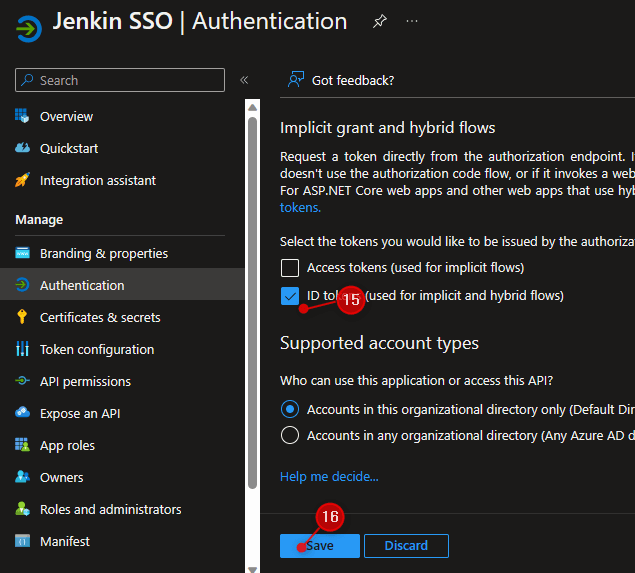Uncheck the ID tokens checkbox
635x573 pixels.
coord(290,296)
